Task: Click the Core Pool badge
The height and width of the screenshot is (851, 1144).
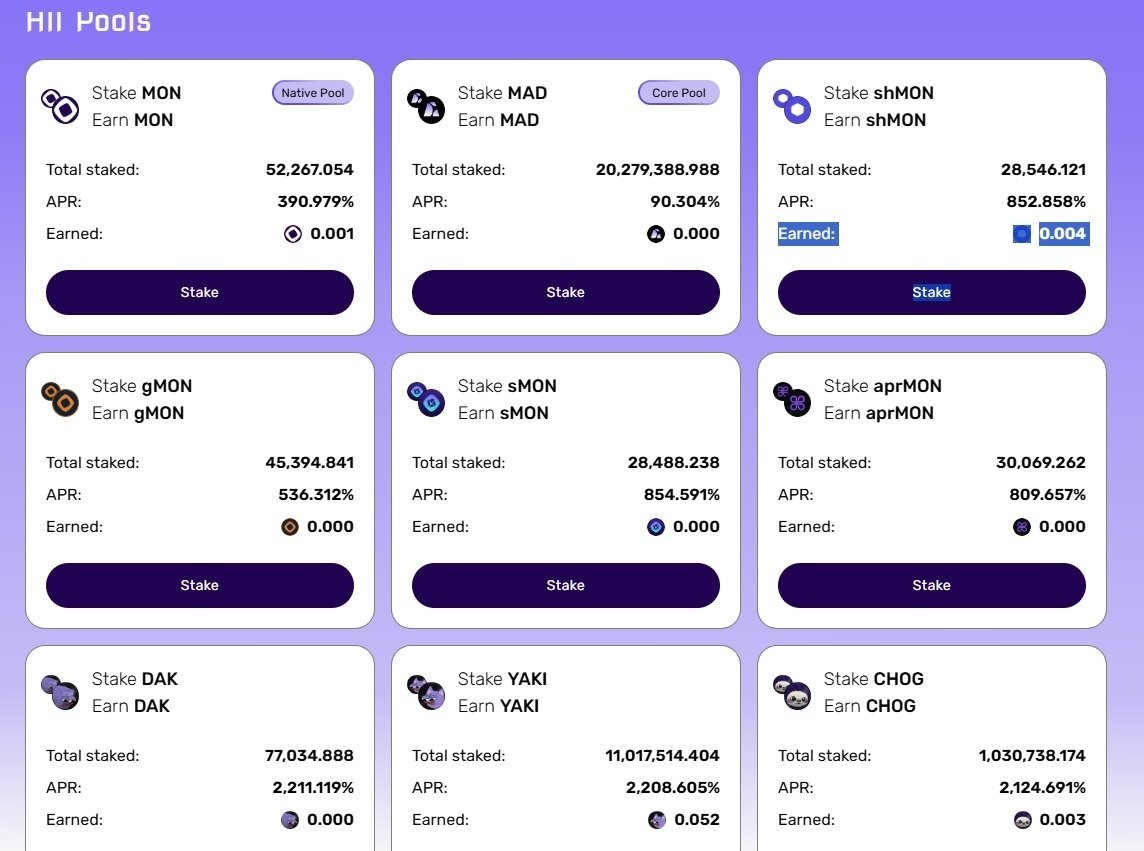Action: click(679, 93)
